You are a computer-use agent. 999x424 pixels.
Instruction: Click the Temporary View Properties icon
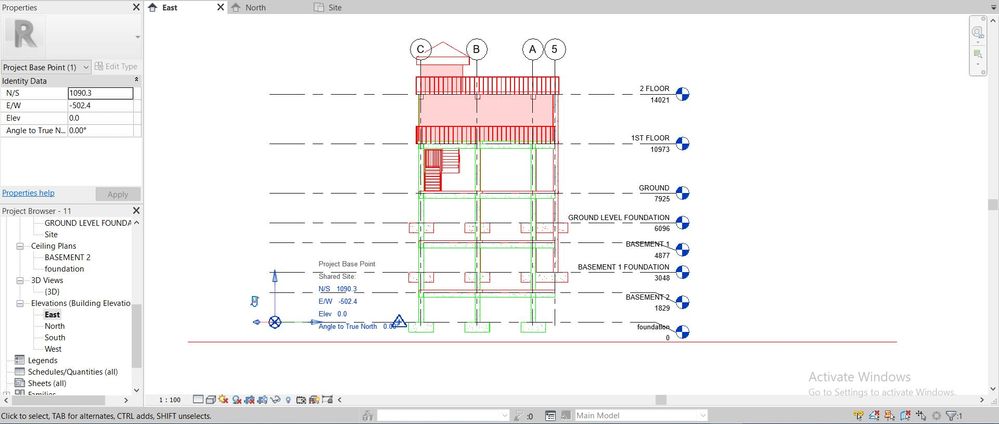301,400
